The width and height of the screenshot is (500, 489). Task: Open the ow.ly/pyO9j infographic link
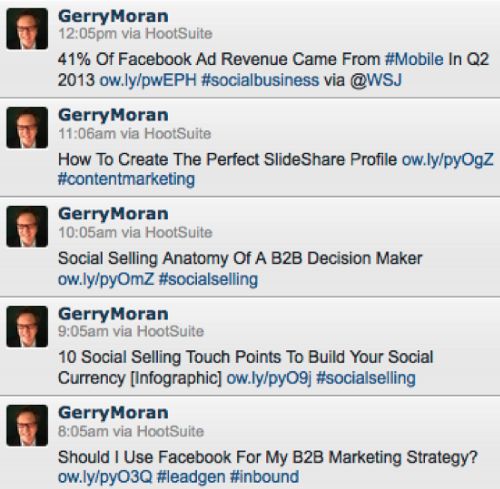point(269,378)
